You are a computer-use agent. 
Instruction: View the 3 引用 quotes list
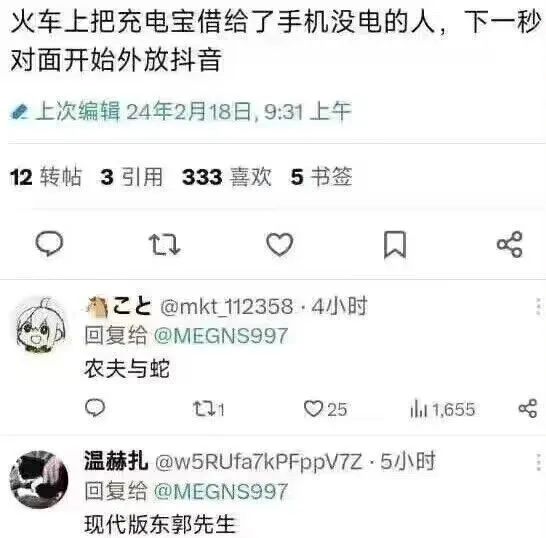(x=132, y=177)
